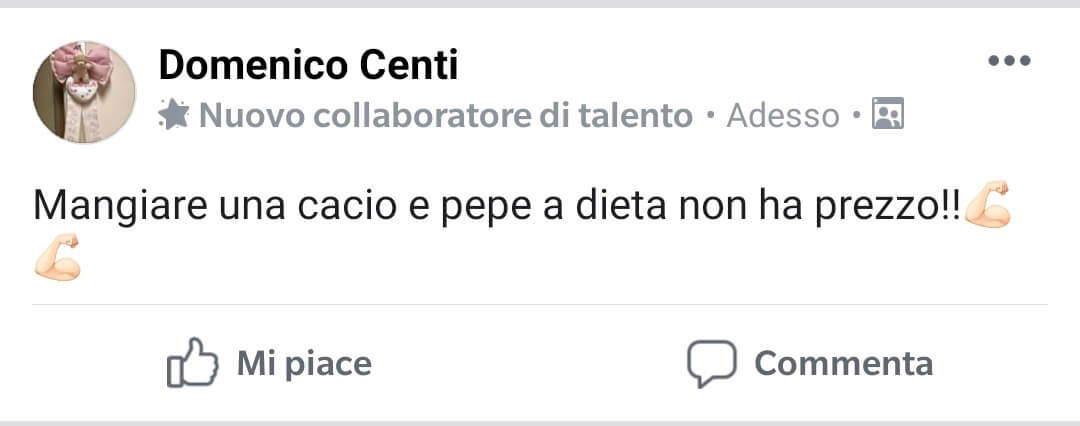1080x426 pixels.
Task: Click the group audience icon beside Adesso
Action: 888,116
